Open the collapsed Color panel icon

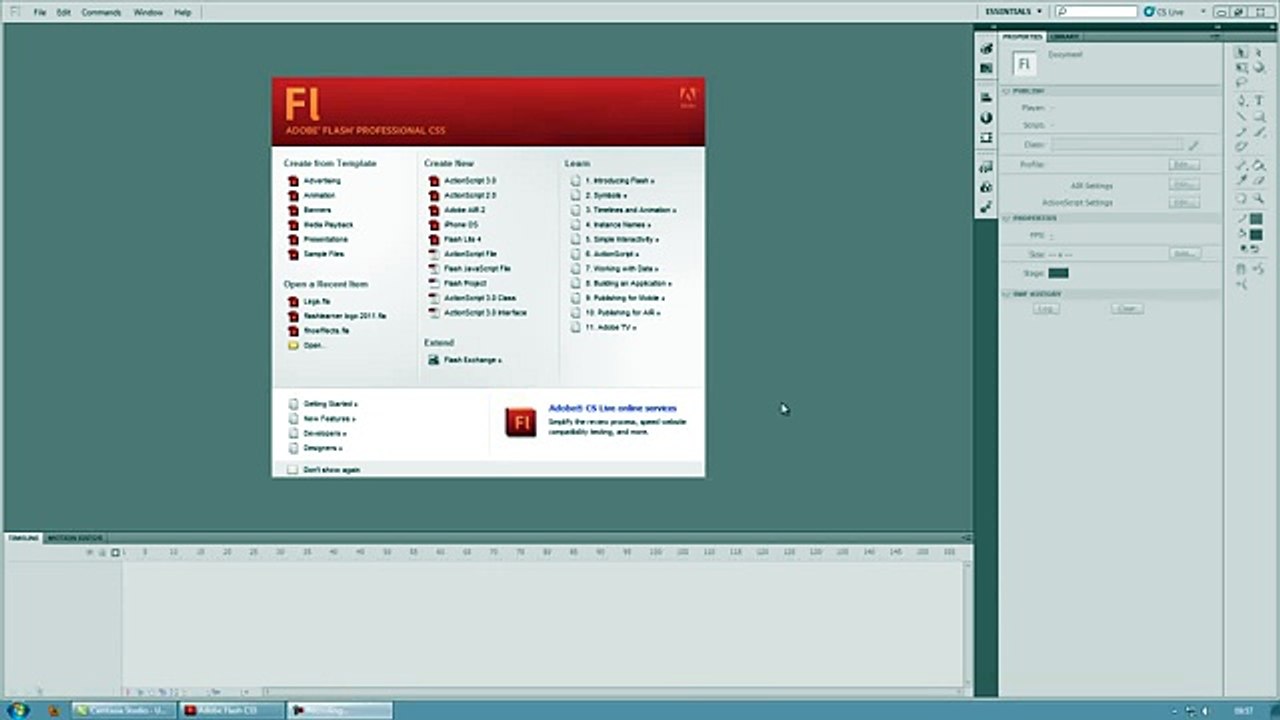pyautogui.click(x=987, y=49)
